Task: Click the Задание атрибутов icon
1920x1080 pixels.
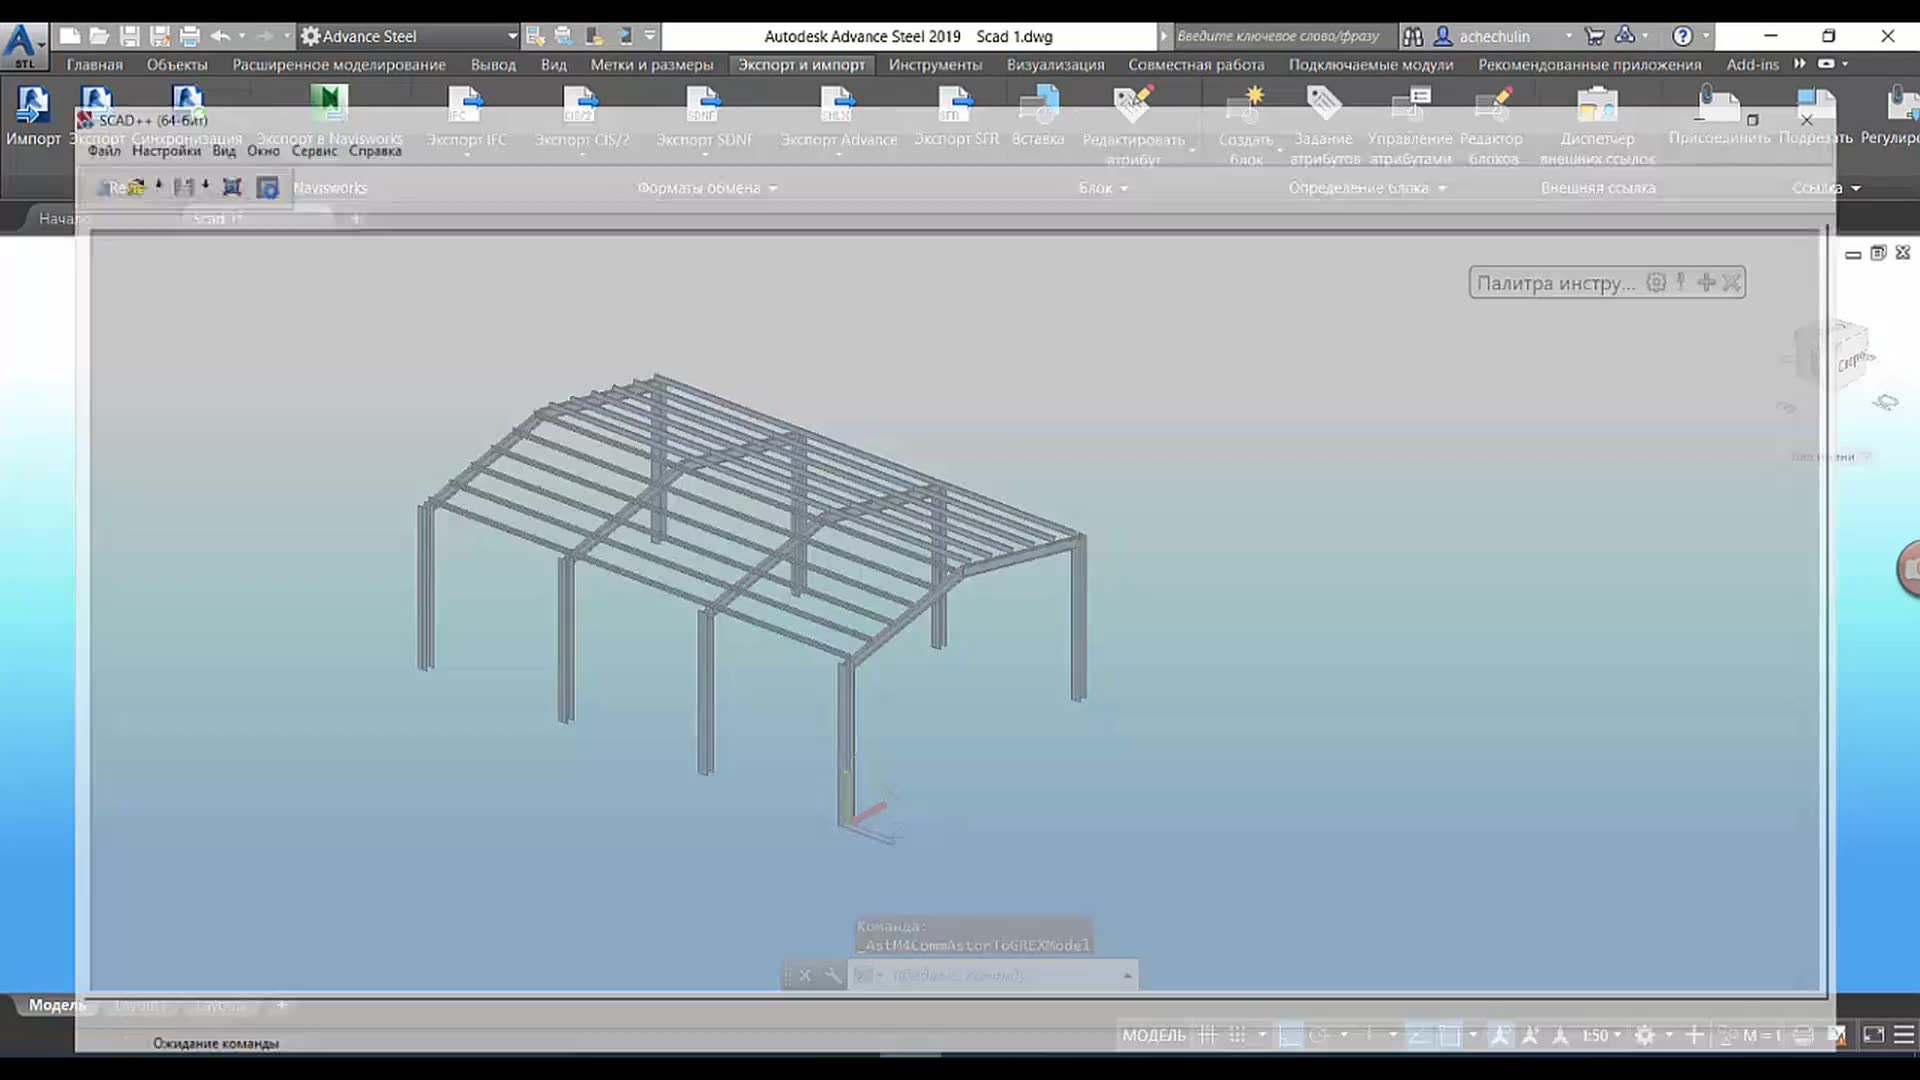Action: coord(1323,103)
